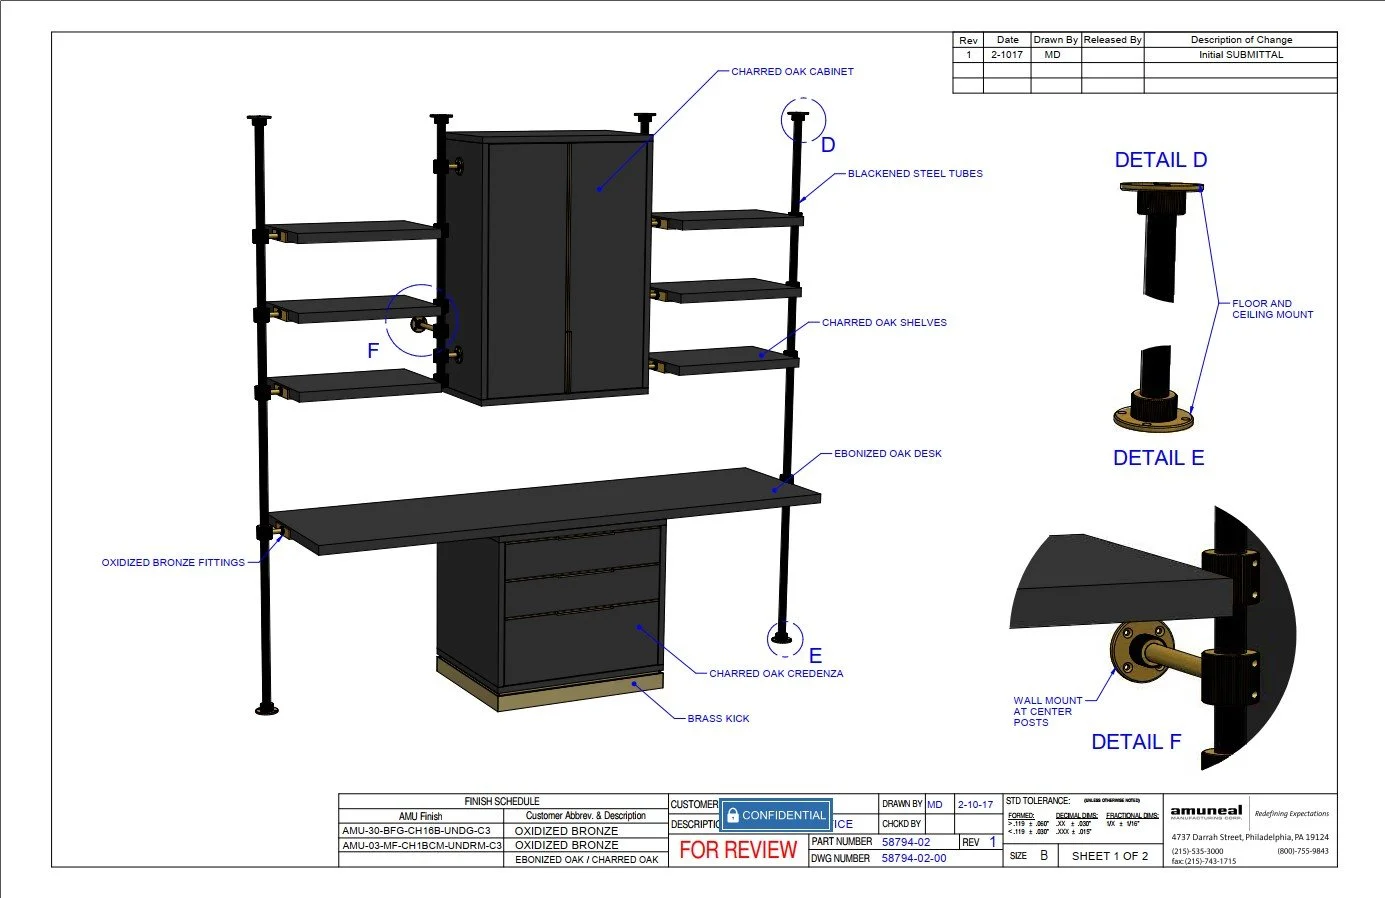
Task: Select the OXIDIZED BRONZE FITTINGS callout label
Action: coord(173,563)
